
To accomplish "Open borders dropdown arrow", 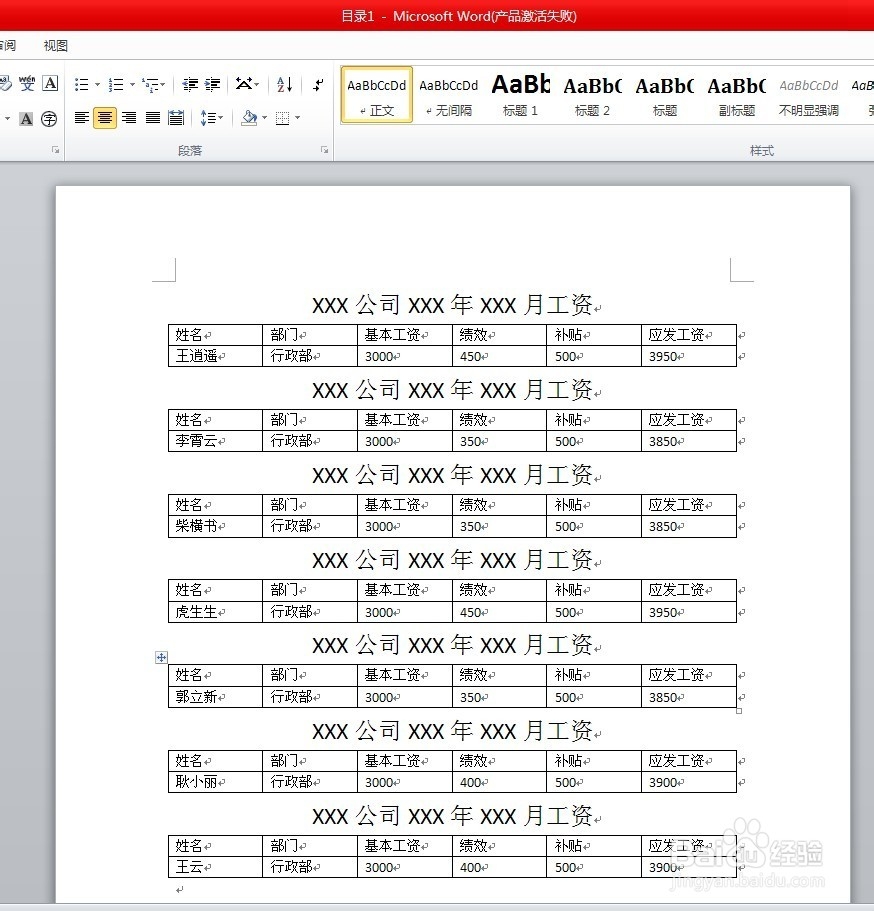I will [298, 118].
